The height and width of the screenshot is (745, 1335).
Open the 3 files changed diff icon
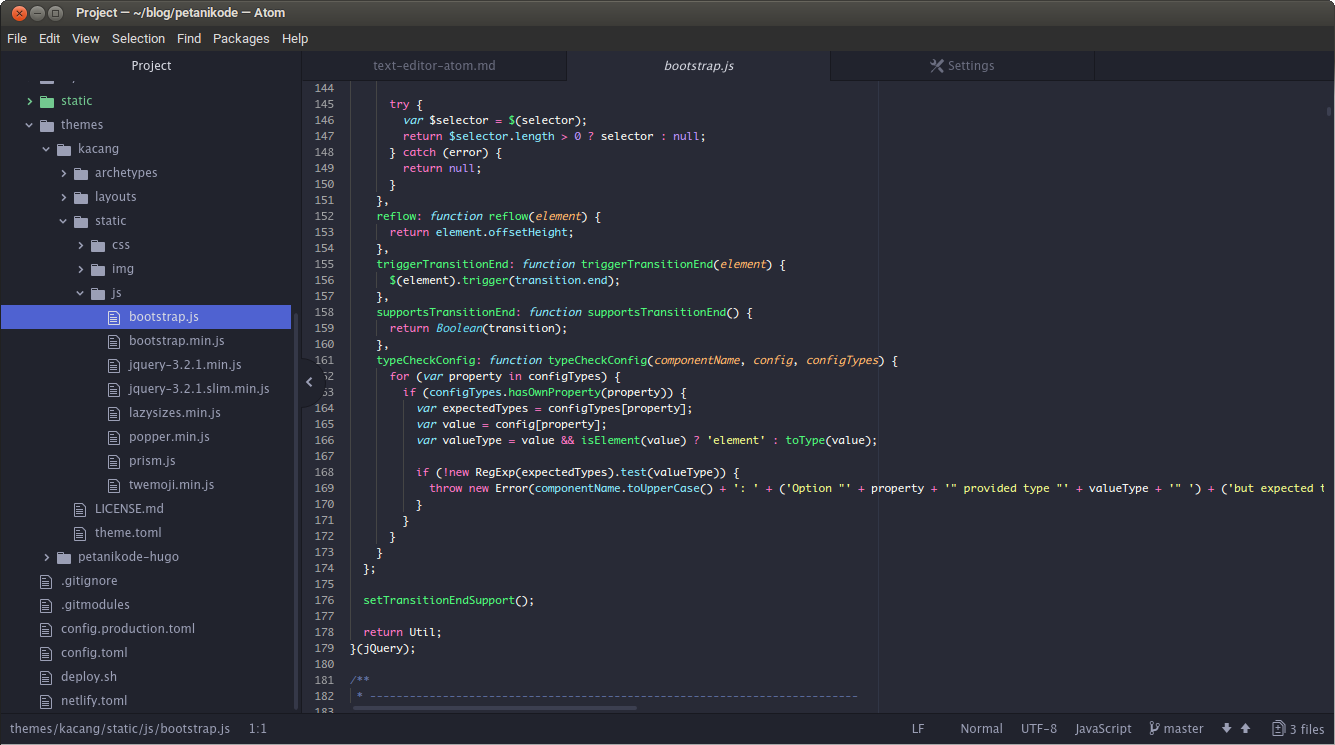[1278, 729]
